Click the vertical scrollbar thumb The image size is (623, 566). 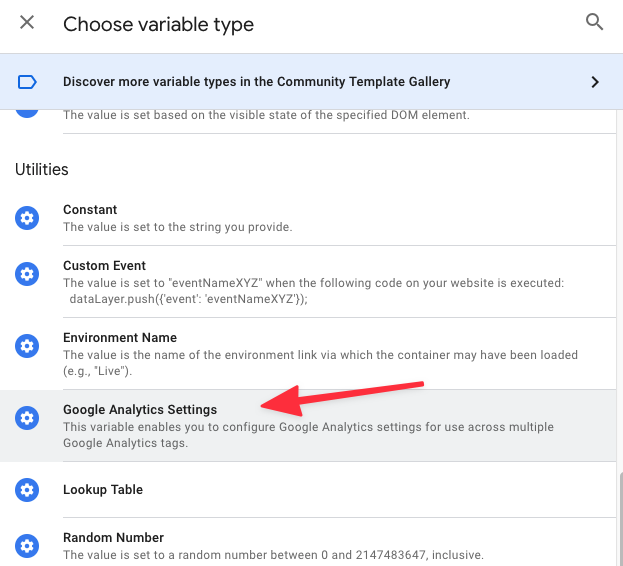click(x=620, y=519)
